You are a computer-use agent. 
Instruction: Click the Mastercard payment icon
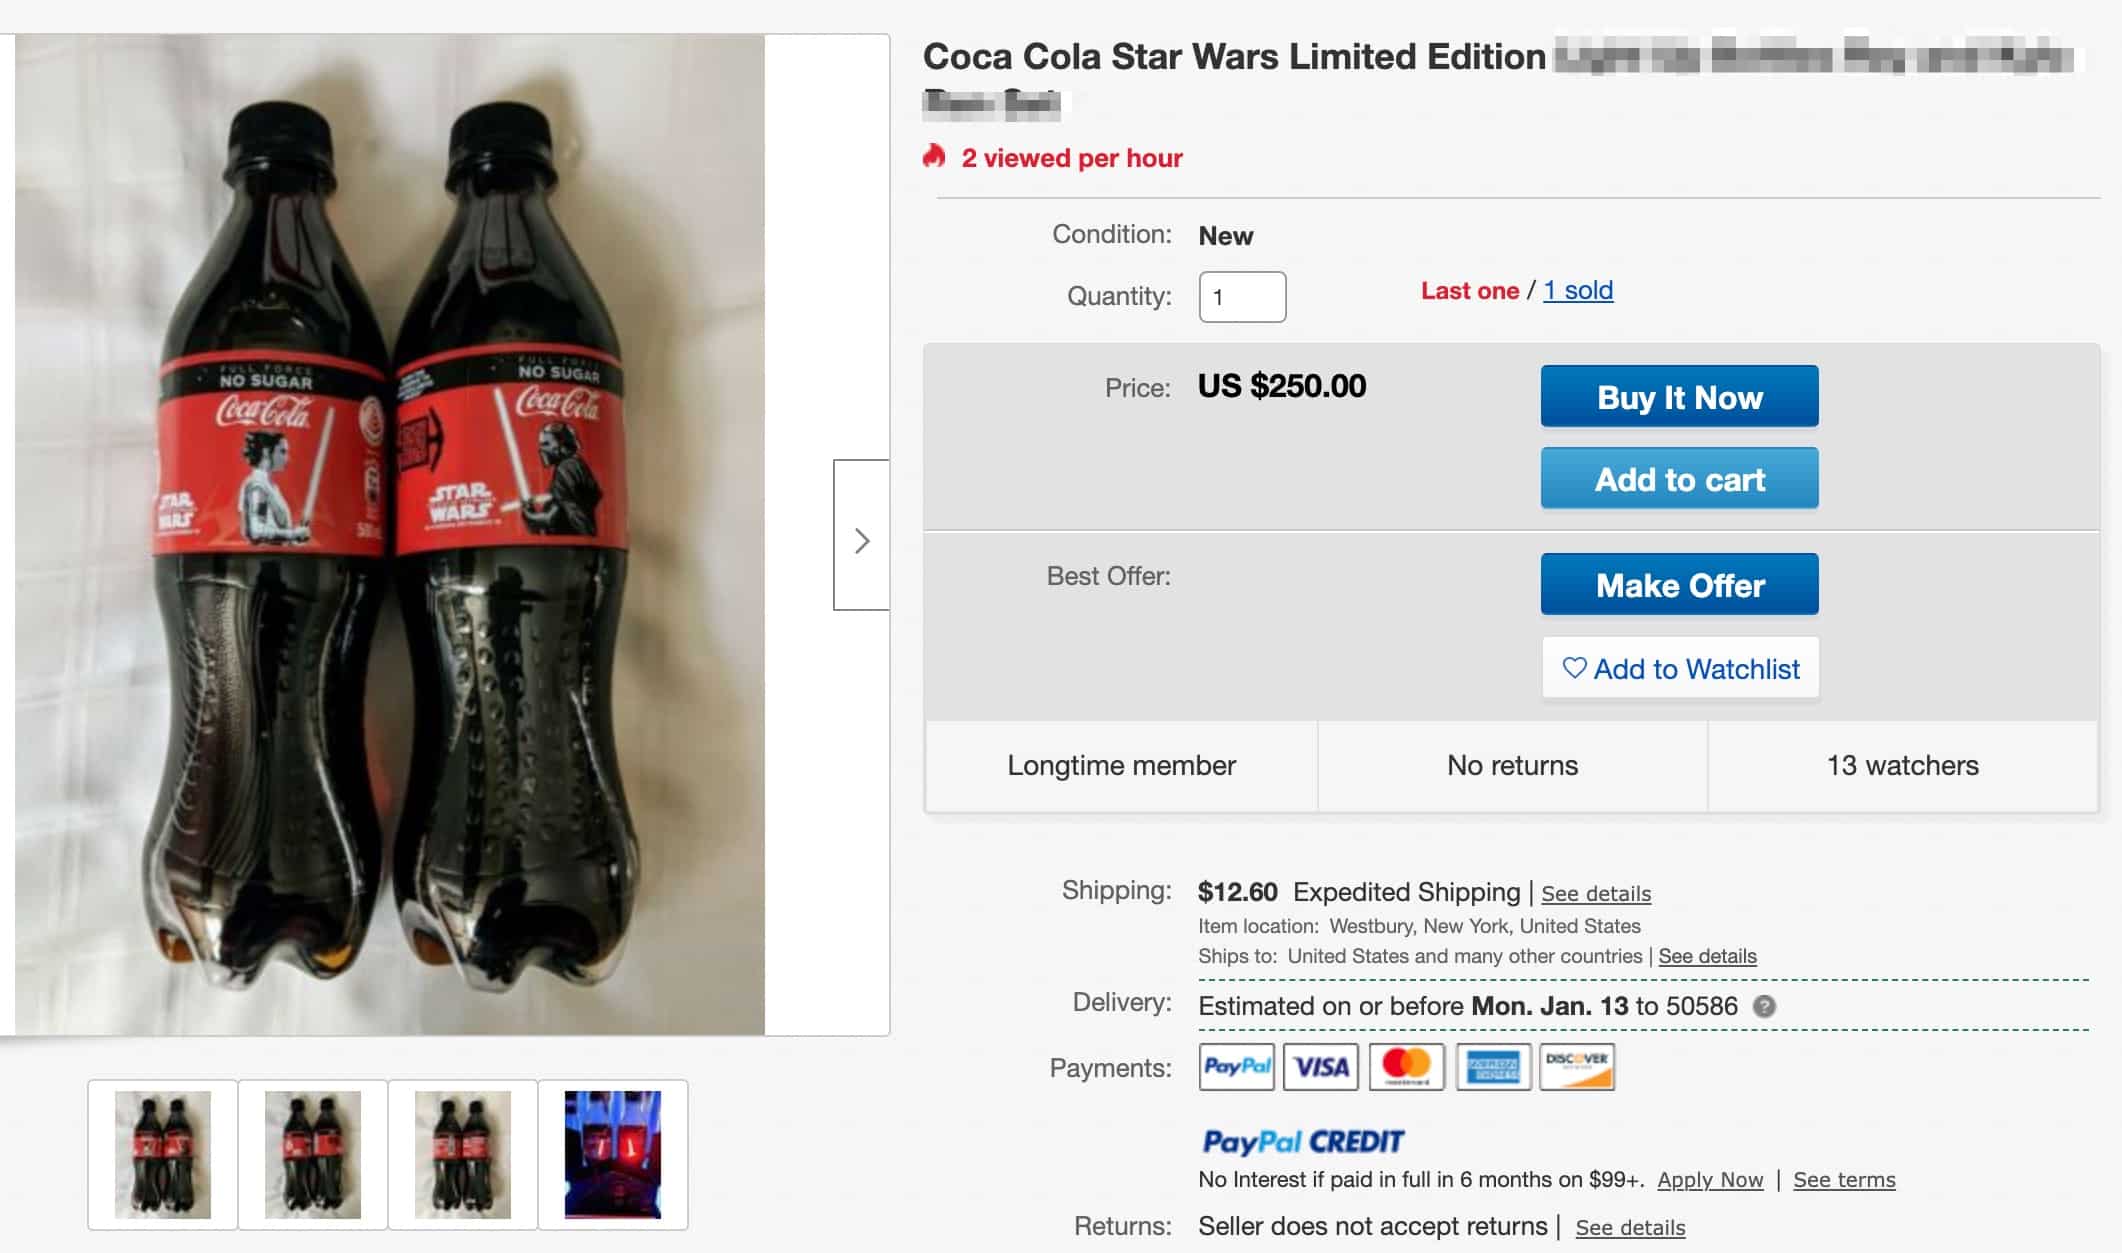(1406, 1067)
